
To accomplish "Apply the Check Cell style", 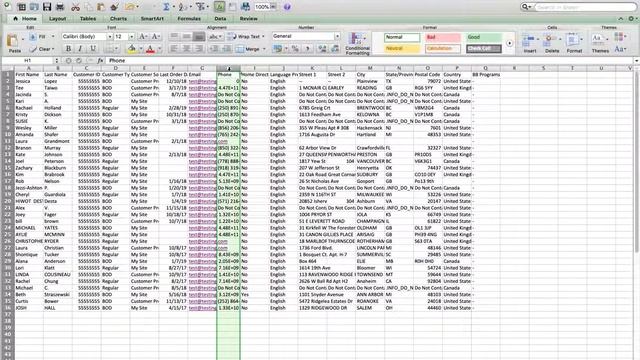I will pos(483,49).
